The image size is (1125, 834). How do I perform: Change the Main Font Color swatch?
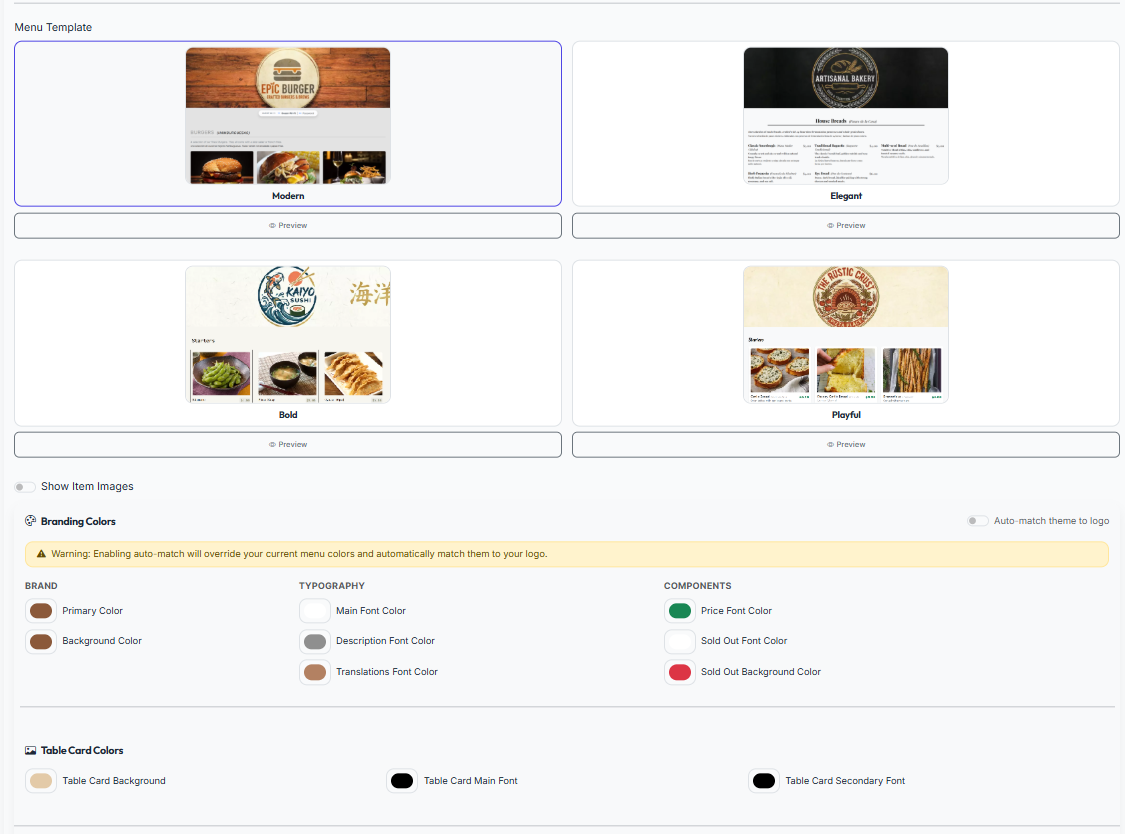315,610
